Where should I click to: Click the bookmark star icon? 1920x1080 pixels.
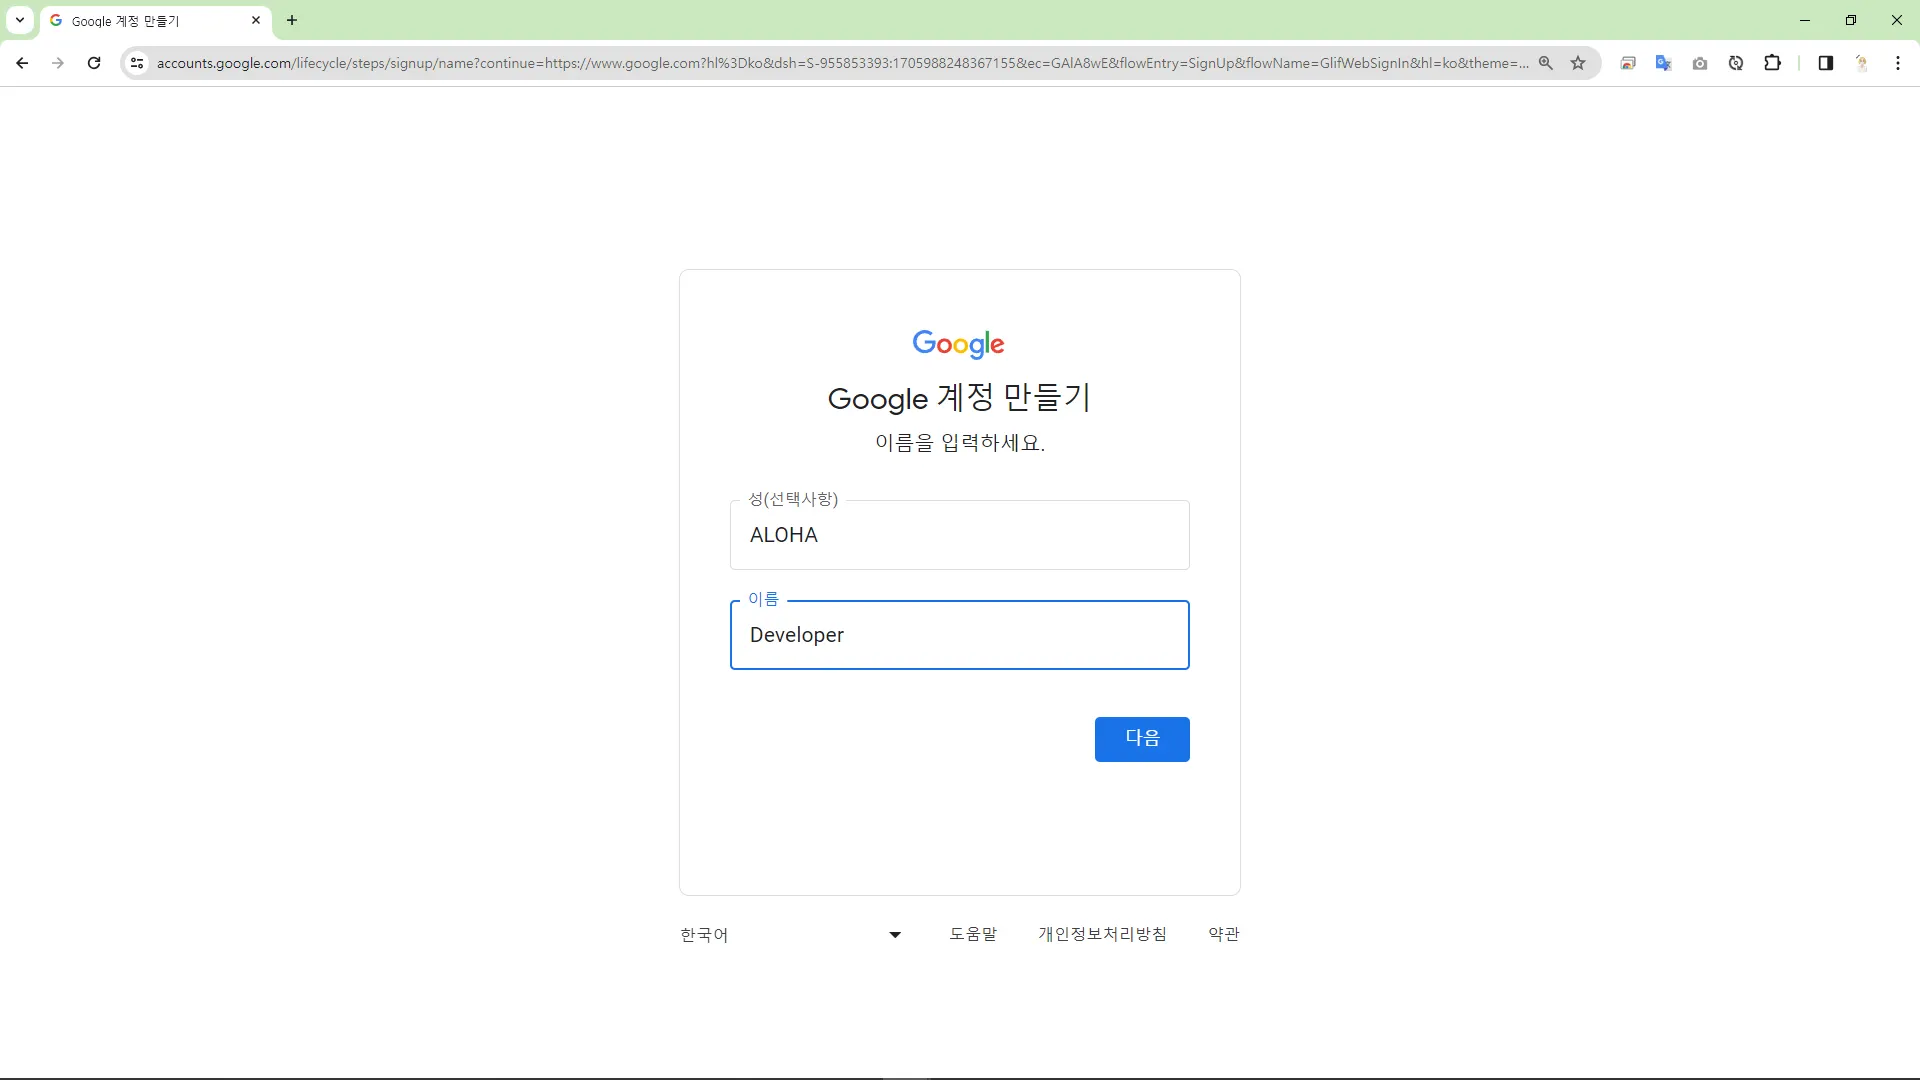point(1578,63)
